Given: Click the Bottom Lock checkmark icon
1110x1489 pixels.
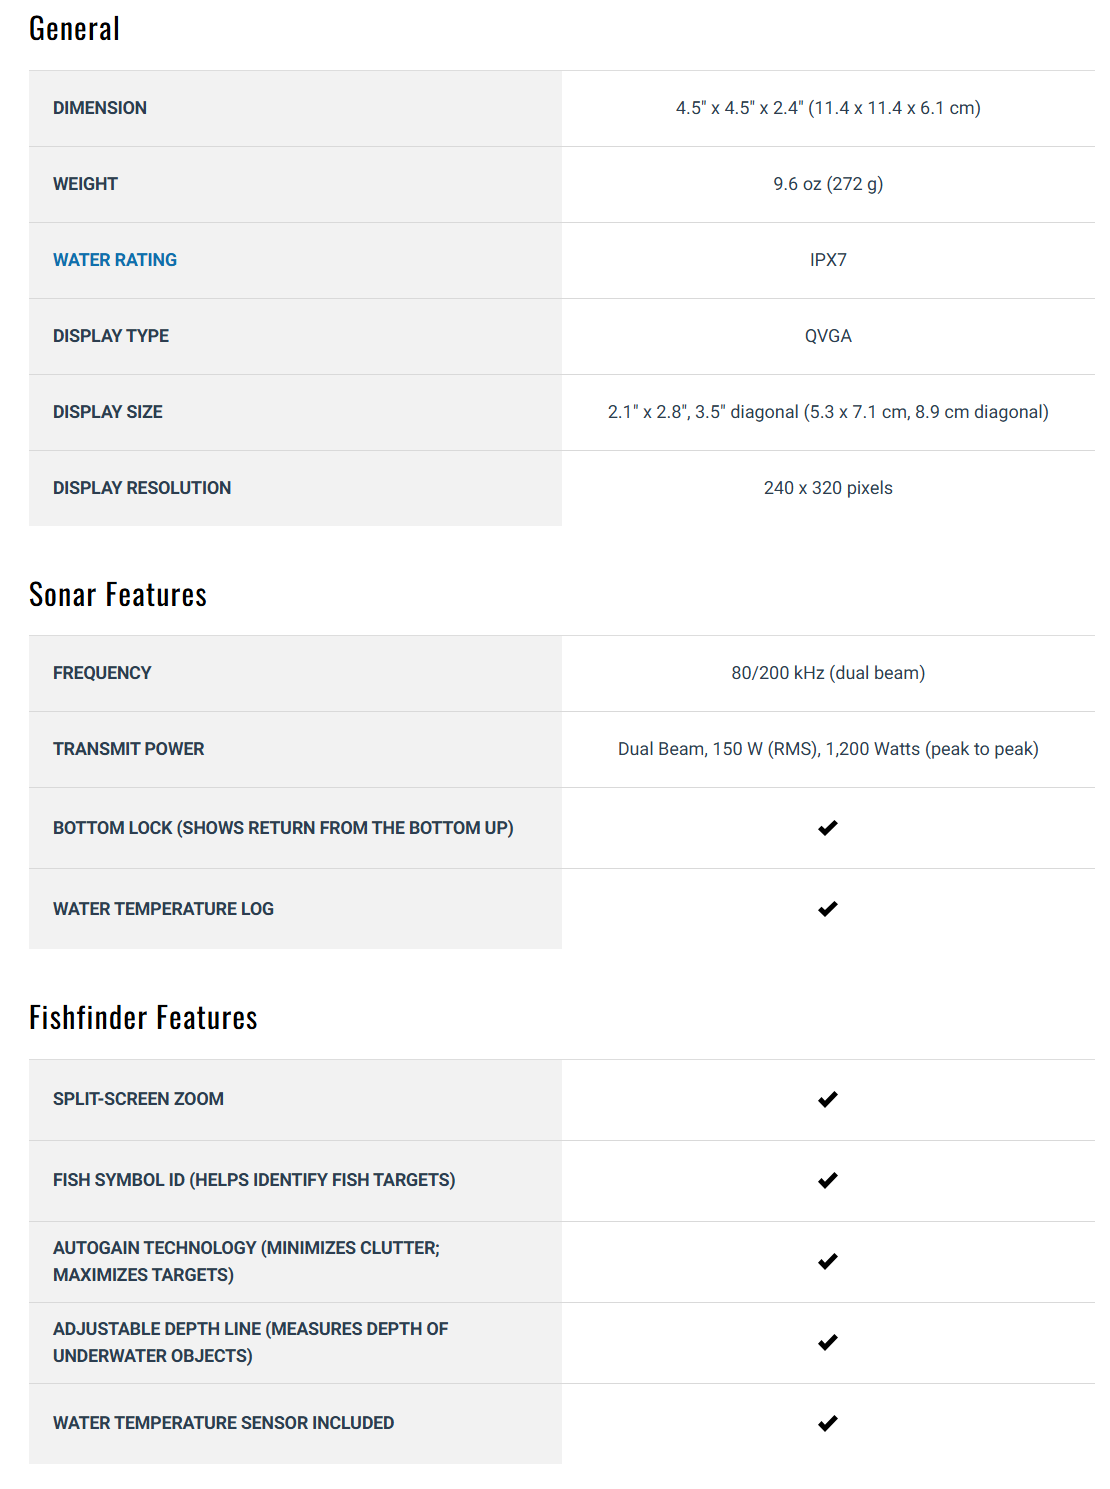Looking at the screenshot, I should pyautogui.click(x=828, y=828).
